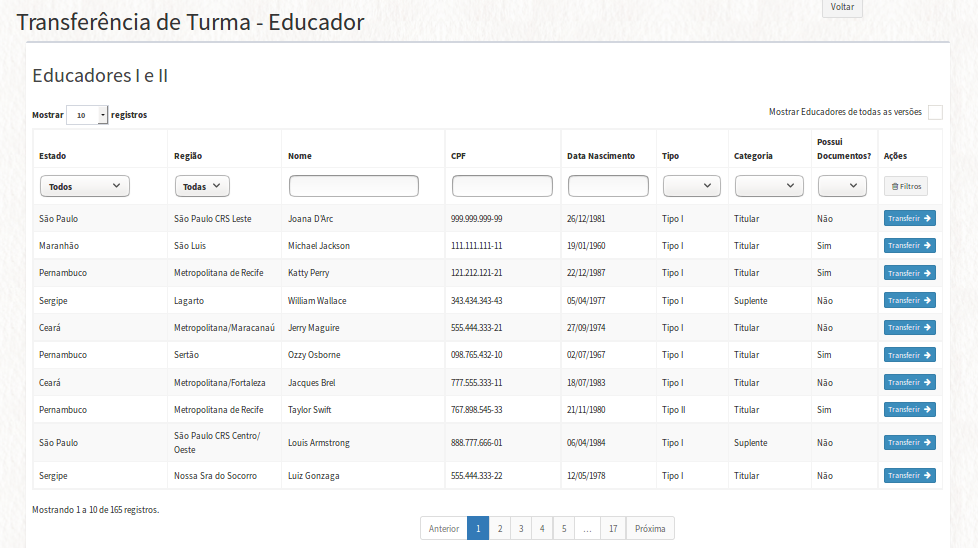Image resolution: width=978 pixels, height=548 pixels.
Task: Select region cell Metropolitana/Maracanaú
Action: (x=225, y=328)
